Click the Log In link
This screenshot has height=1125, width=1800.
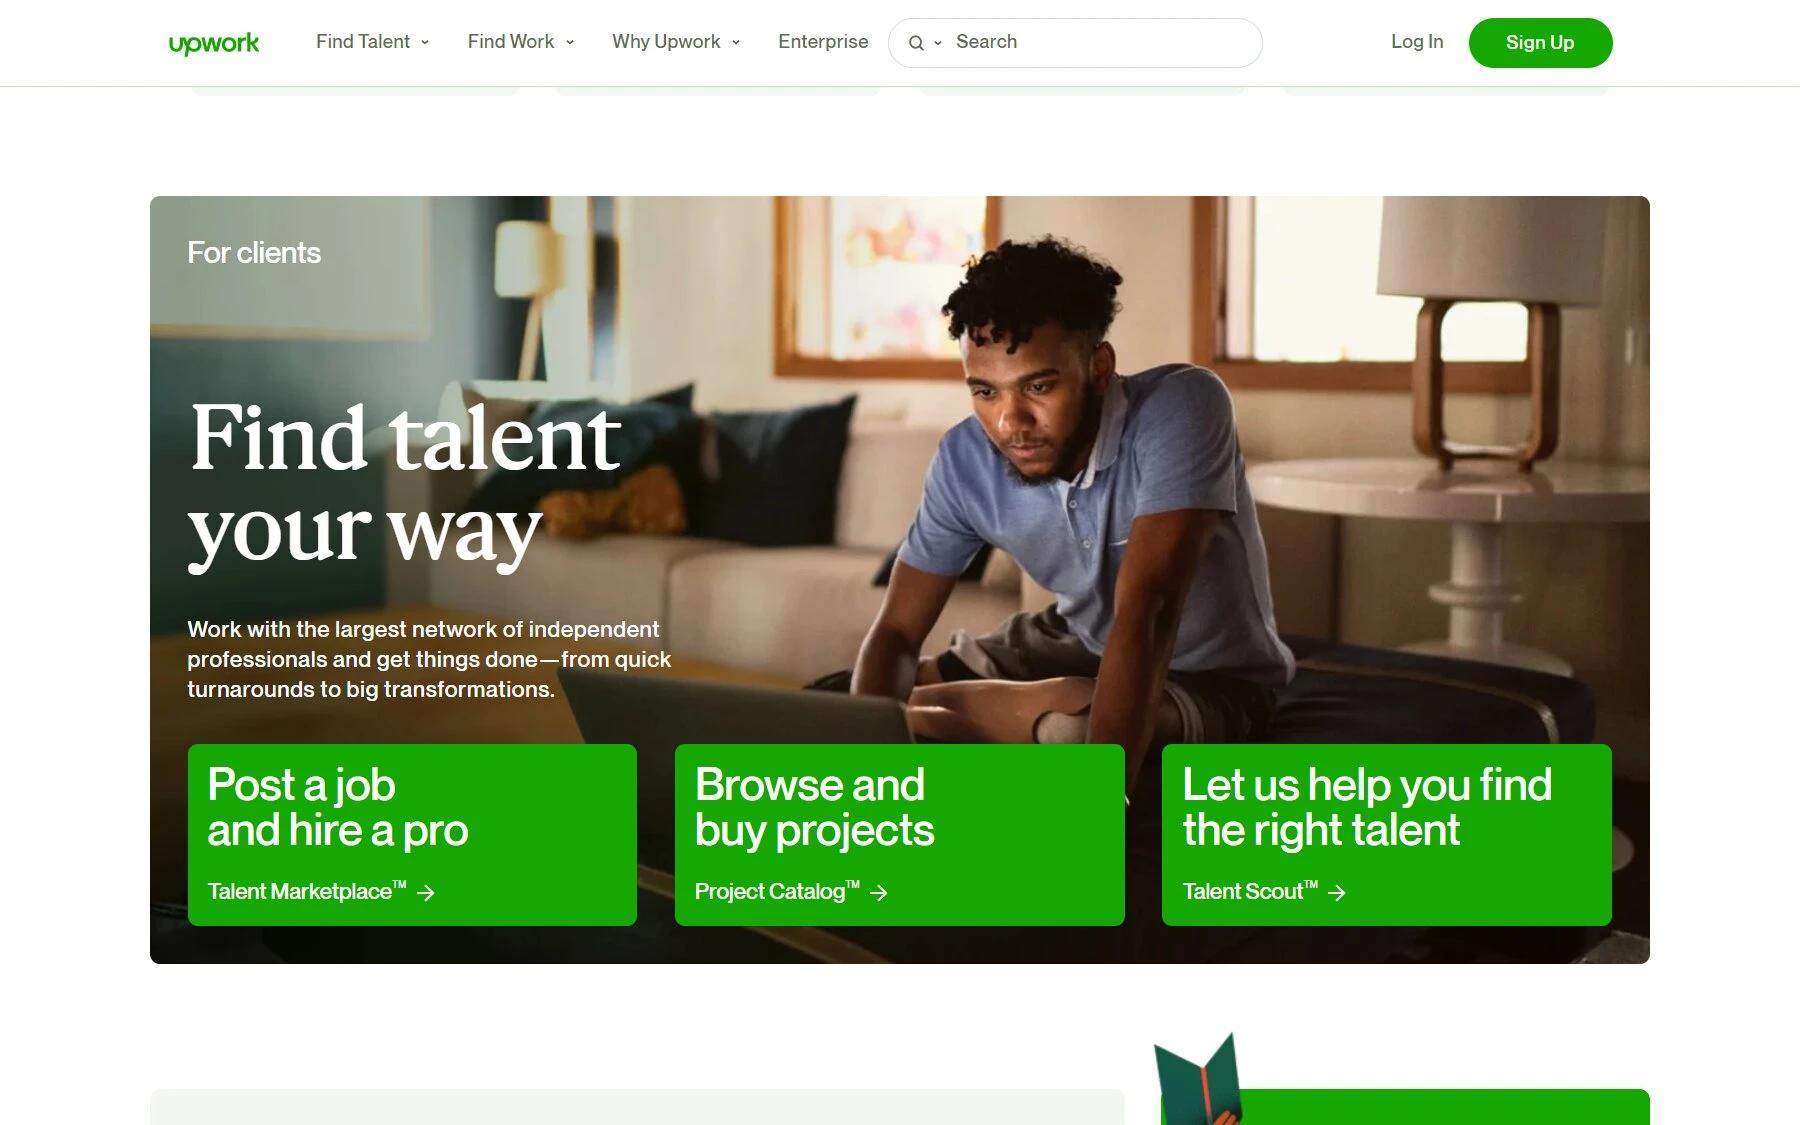(1417, 41)
